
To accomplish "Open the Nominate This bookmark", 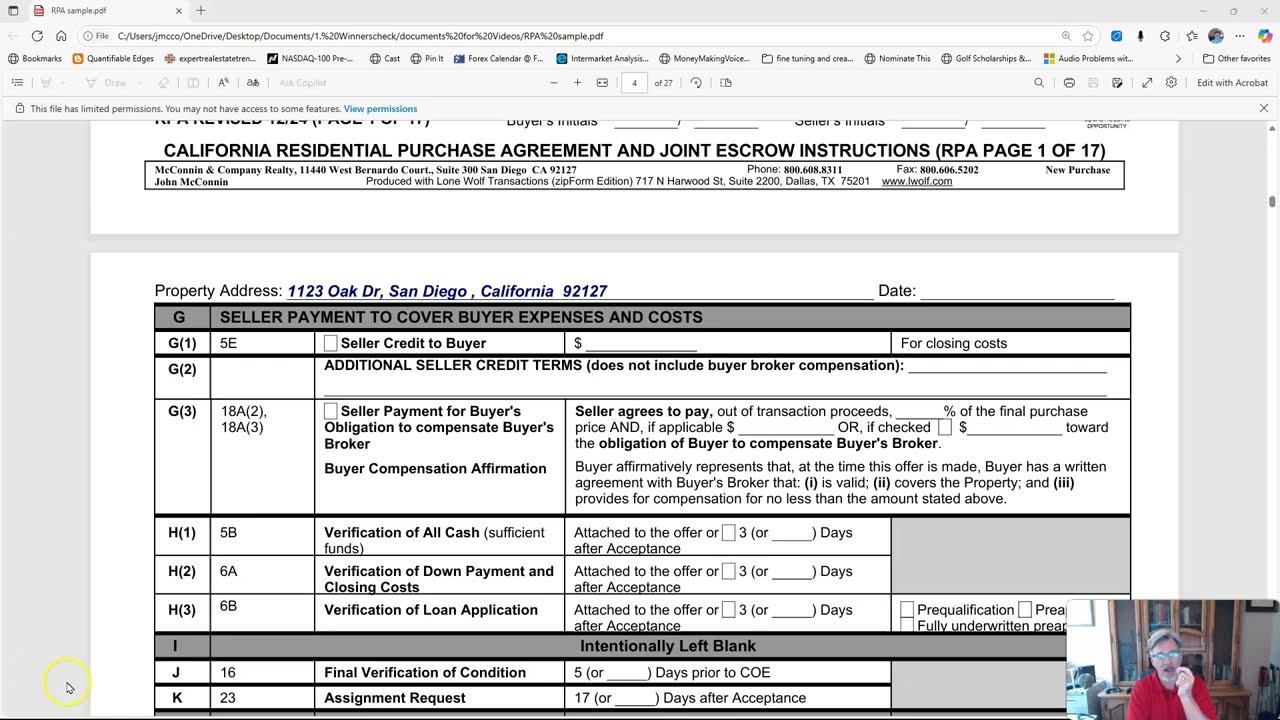I will pyautogui.click(x=897, y=59).
